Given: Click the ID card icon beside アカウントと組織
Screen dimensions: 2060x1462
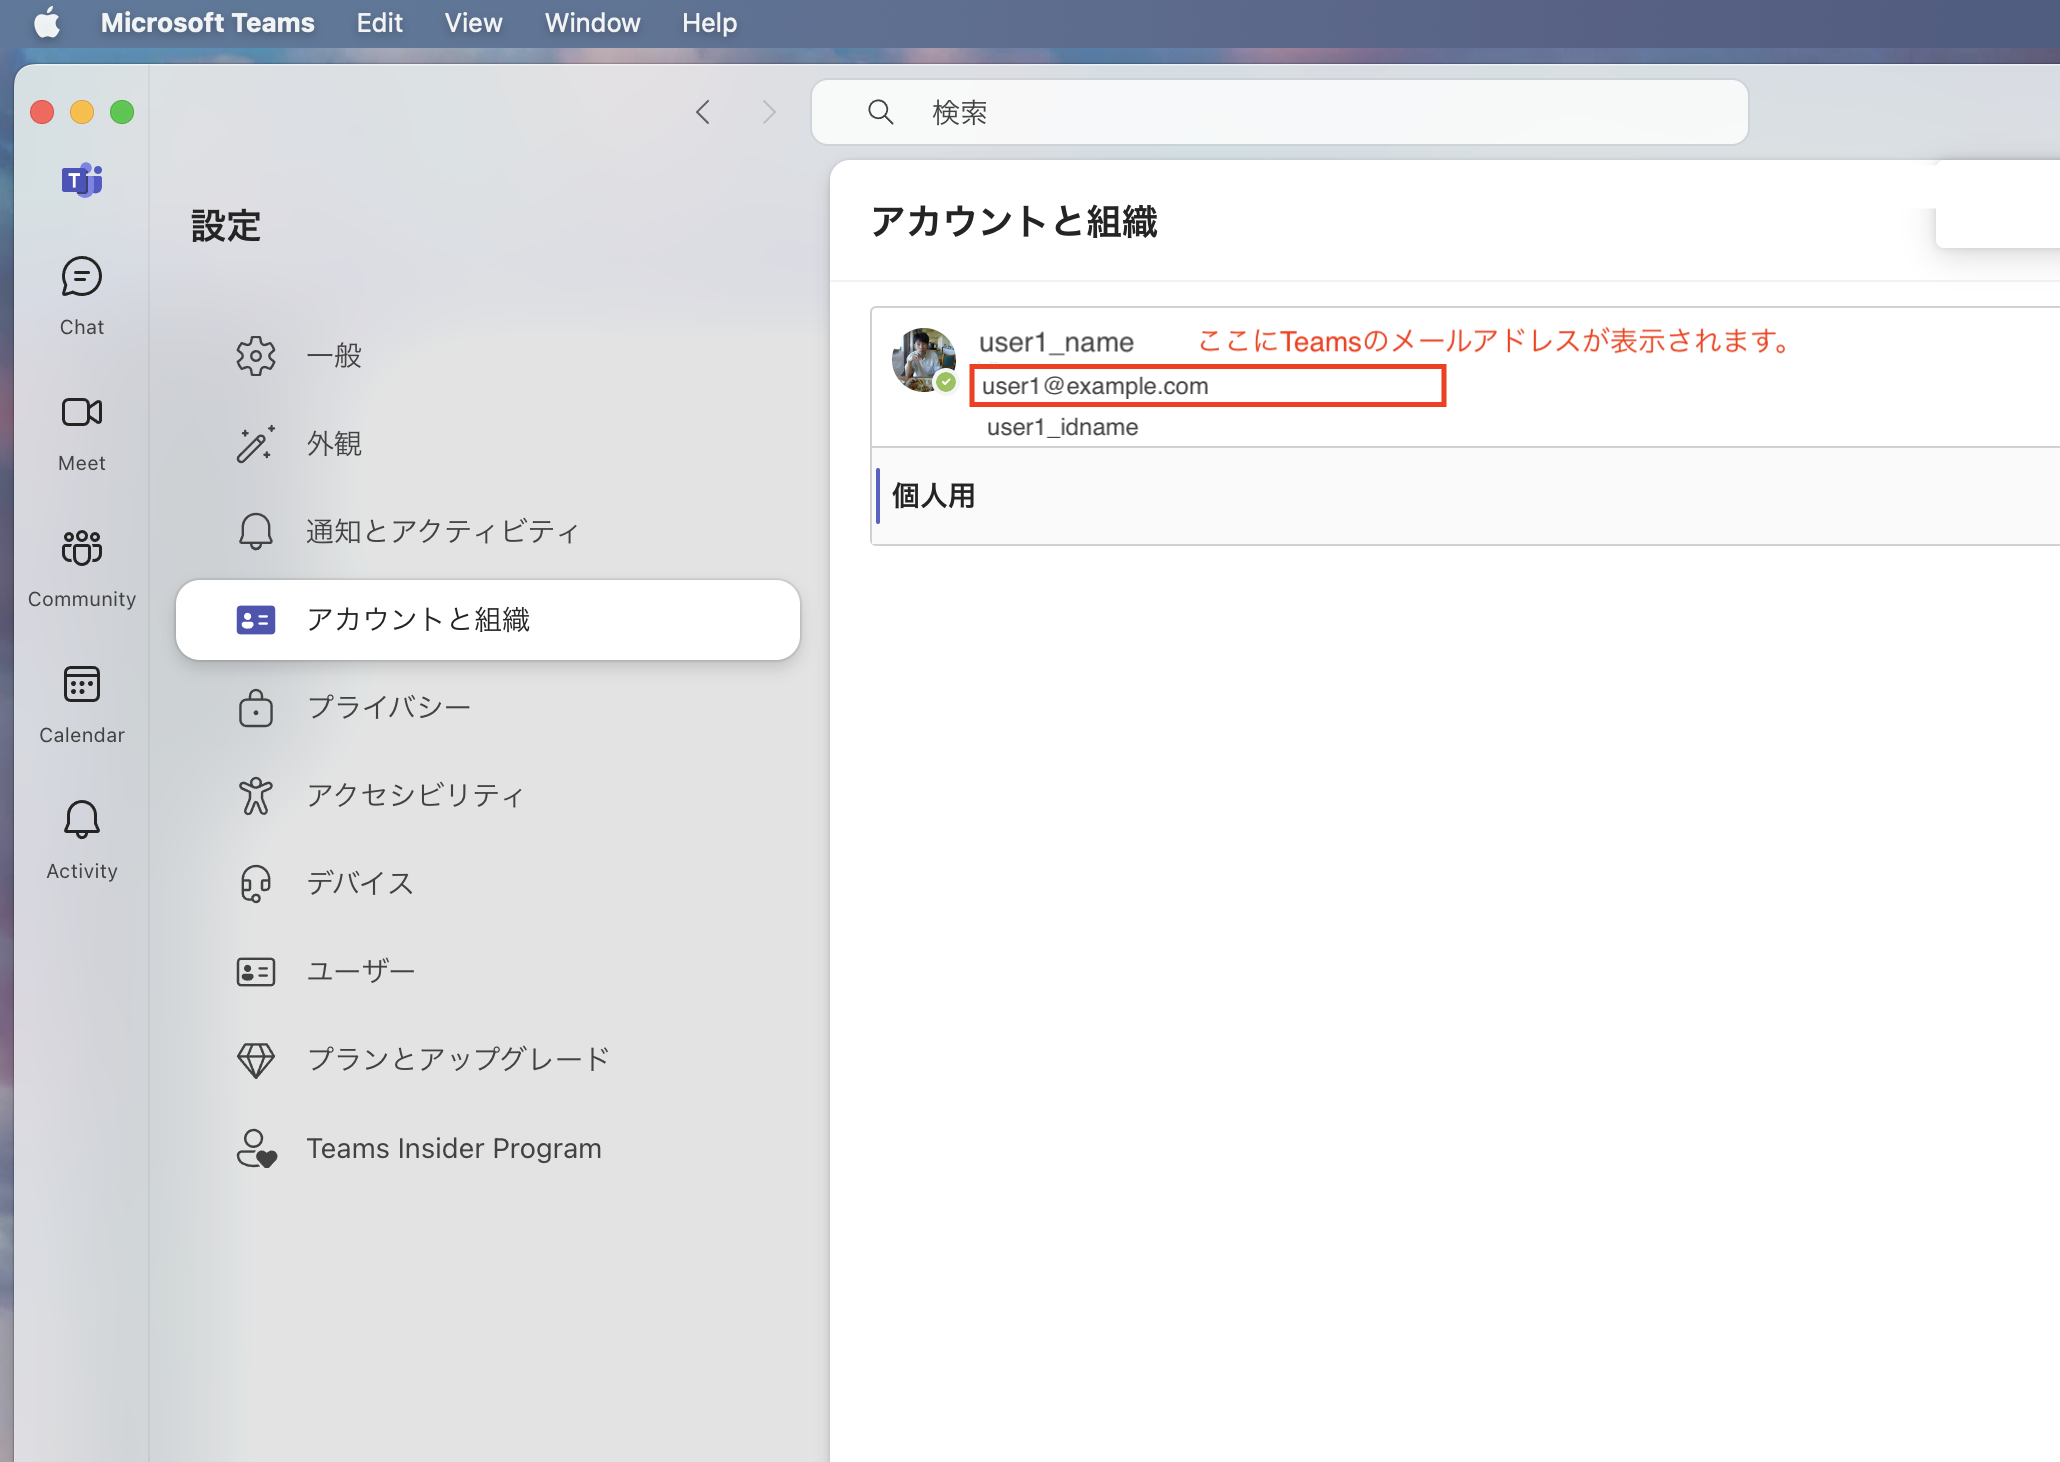Looking at the screenshot, I should pyautogui.click(x=256, y=620).
